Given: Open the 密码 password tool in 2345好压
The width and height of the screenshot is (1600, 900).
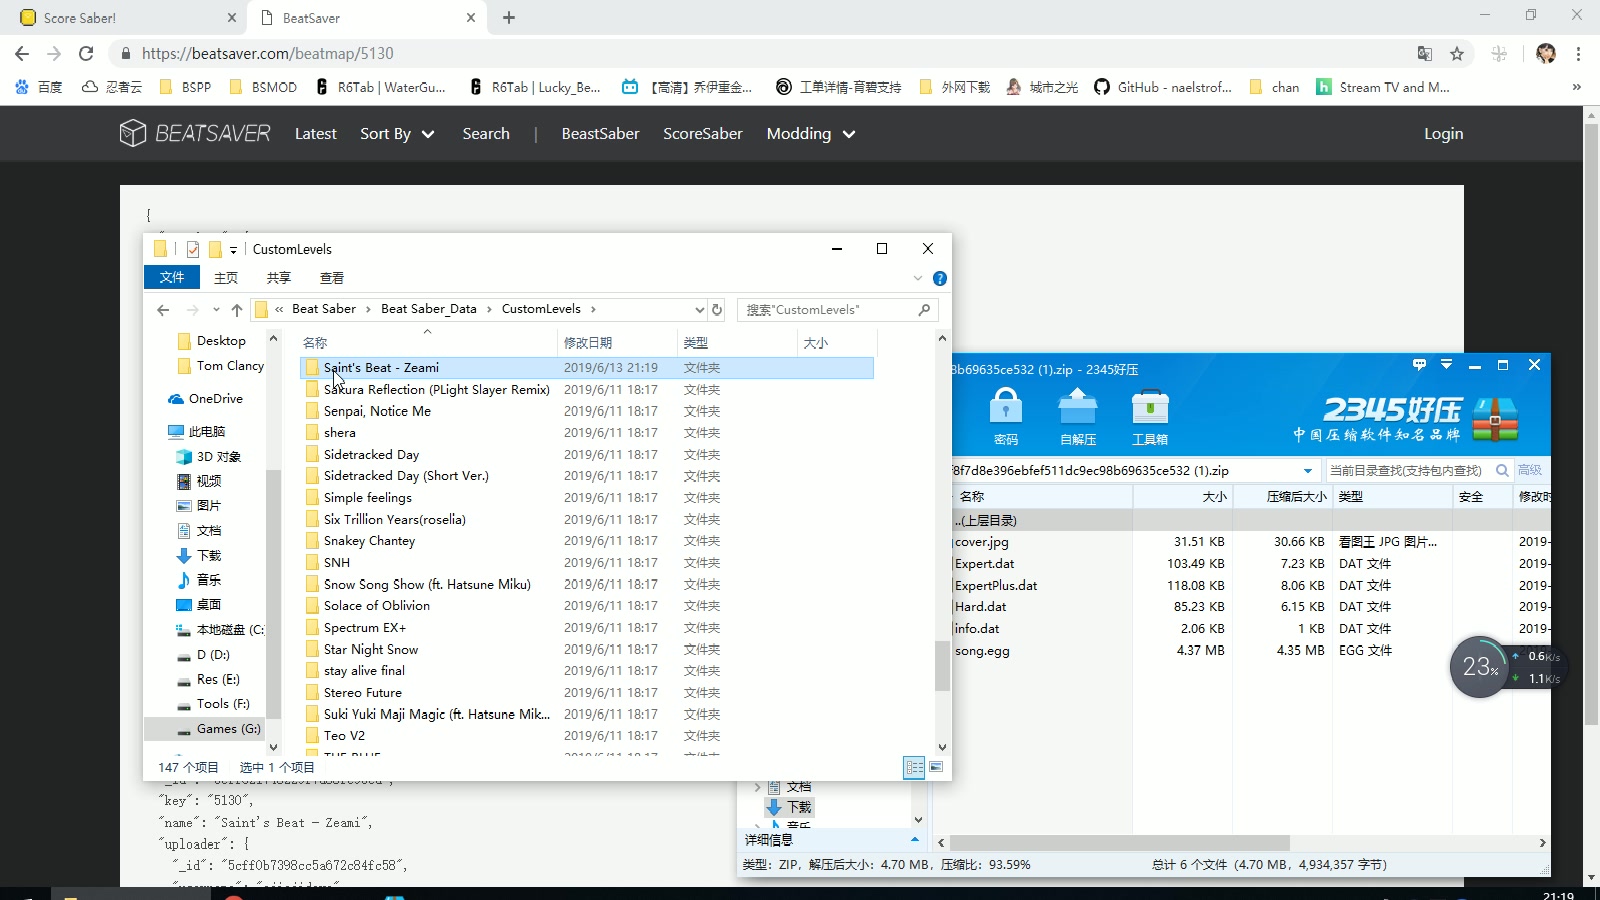Looking at the screenshot, I should pos(1006,416).
